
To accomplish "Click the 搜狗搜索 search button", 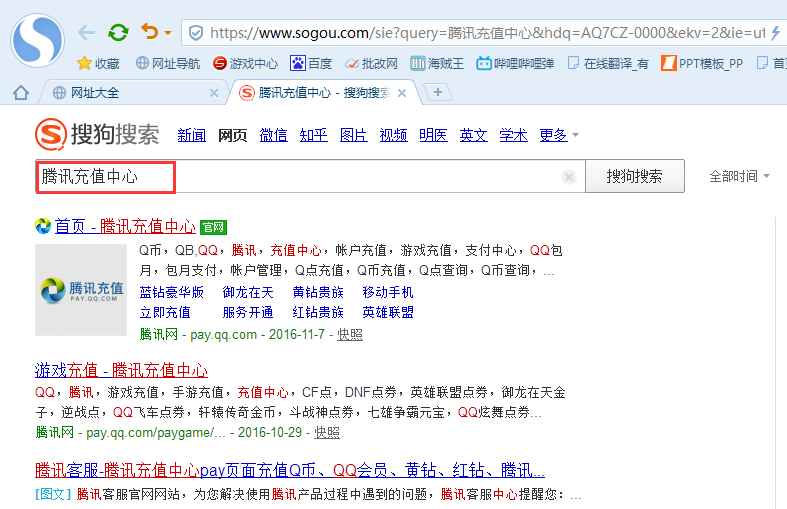I will pyautogui.click(x=635, y=176).
